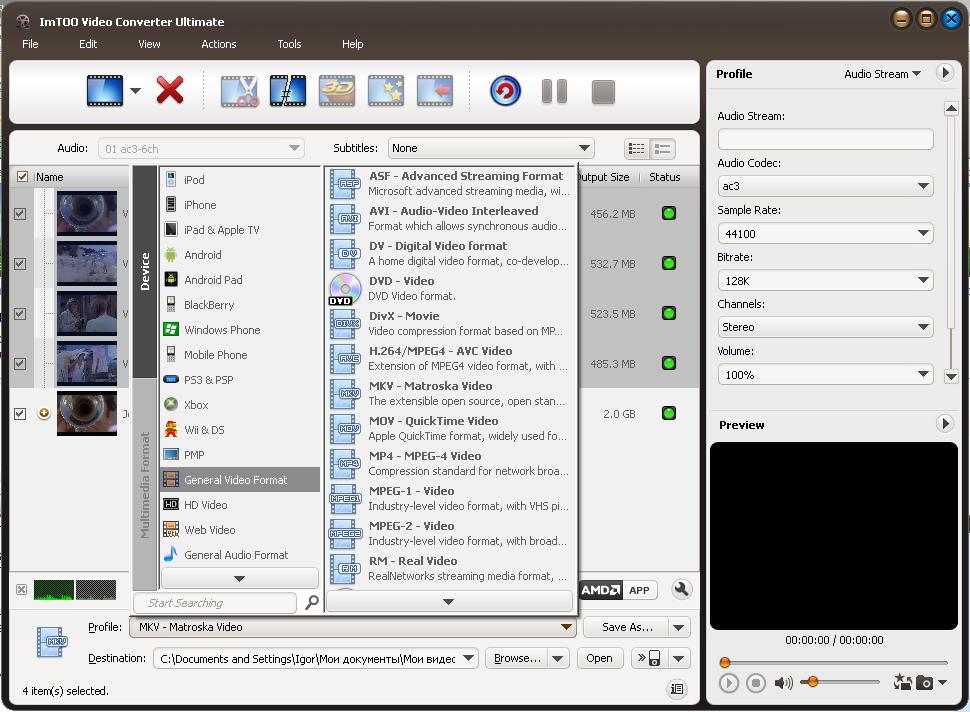Click the Audio Stream text field
This screenshot has width=970, height=712.
tap(825, 139)
